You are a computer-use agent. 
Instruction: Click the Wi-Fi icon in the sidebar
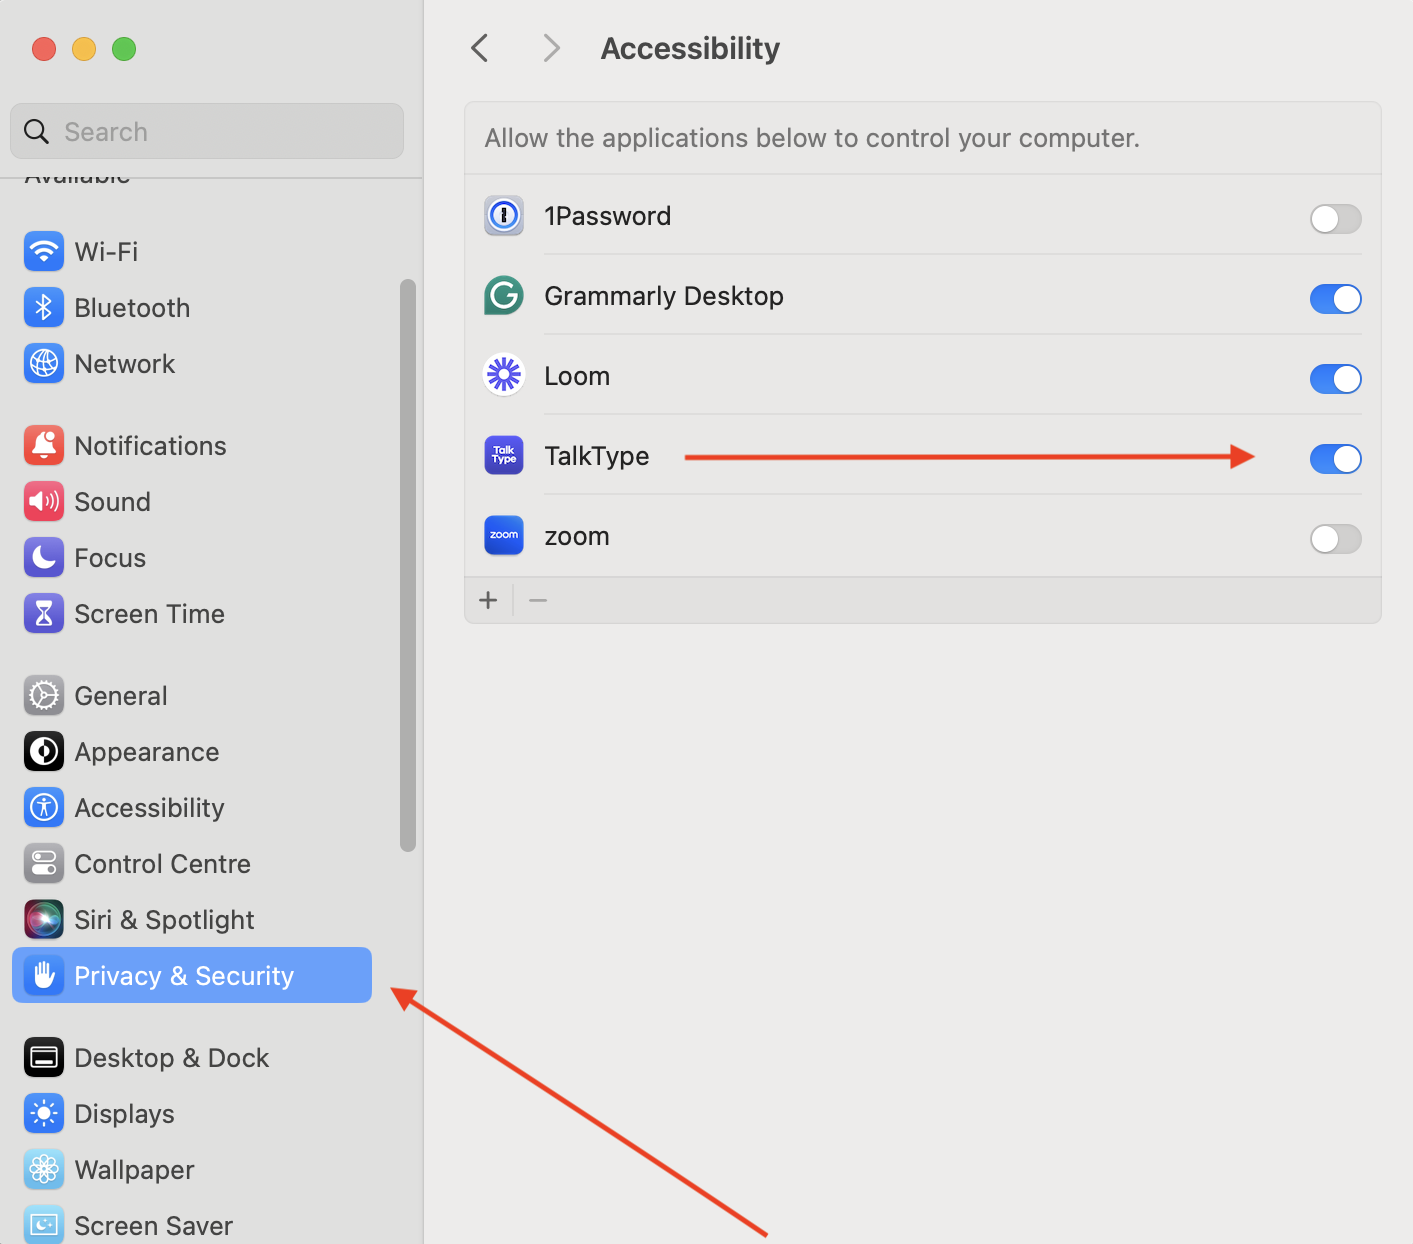point(44,252)
